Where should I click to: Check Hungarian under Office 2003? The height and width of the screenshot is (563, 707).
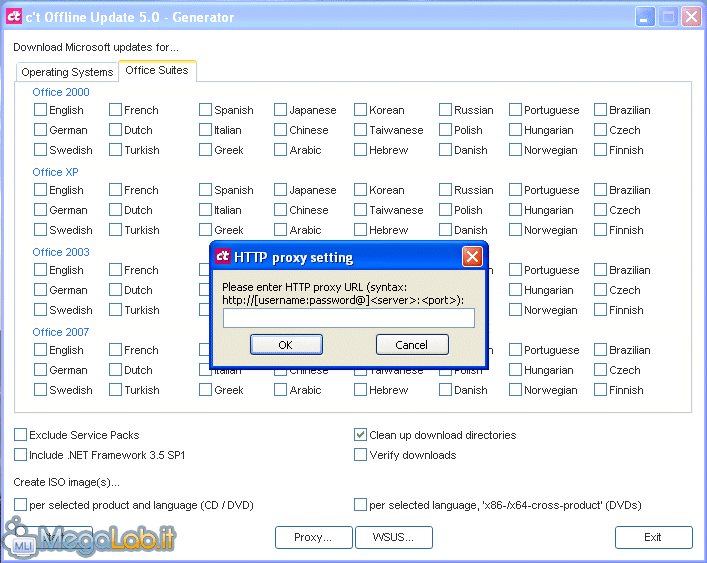pyautogui.click(x=515, y=289)
